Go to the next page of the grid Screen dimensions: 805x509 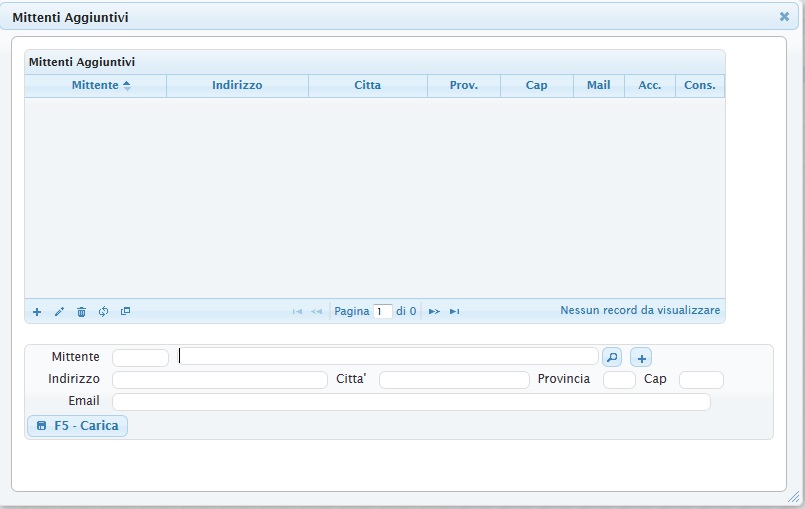434,312
